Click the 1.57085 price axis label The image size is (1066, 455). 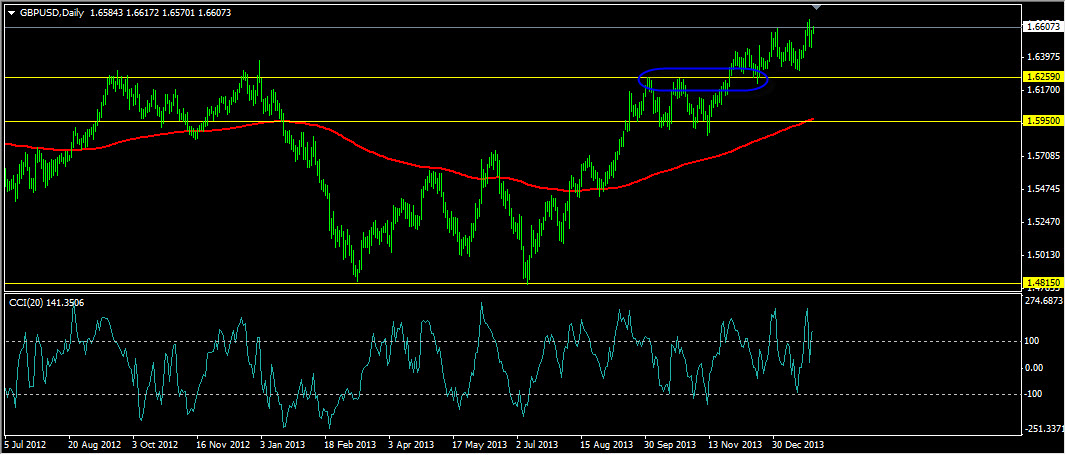tap(1043, 156)
